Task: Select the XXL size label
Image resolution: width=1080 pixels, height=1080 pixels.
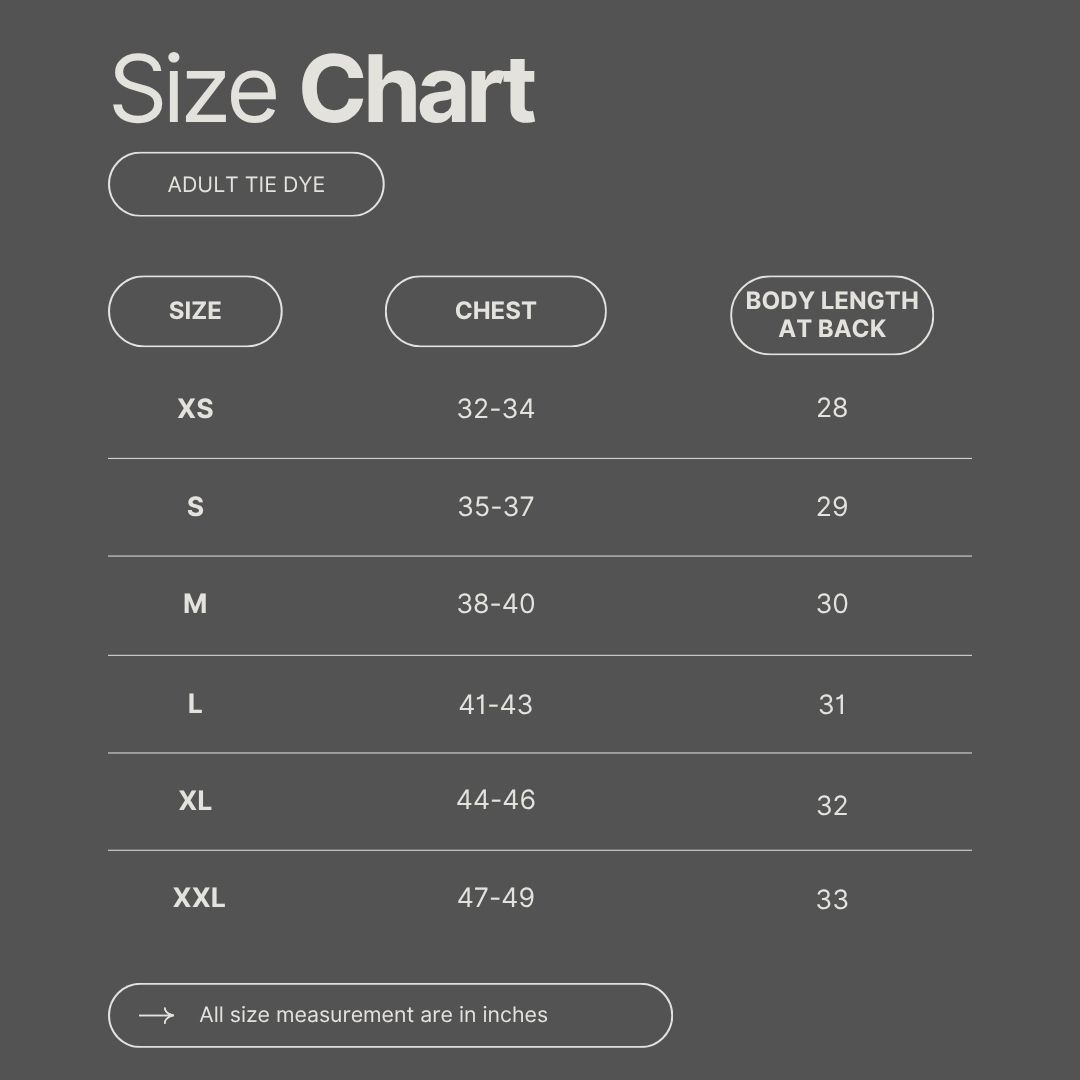Action: pos(199,898)
